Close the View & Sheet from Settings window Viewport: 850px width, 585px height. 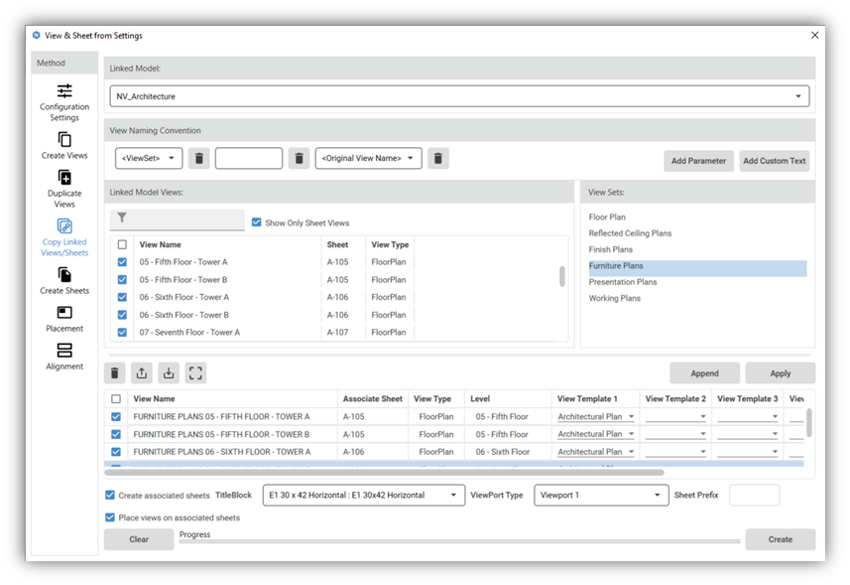click(815, 35)
